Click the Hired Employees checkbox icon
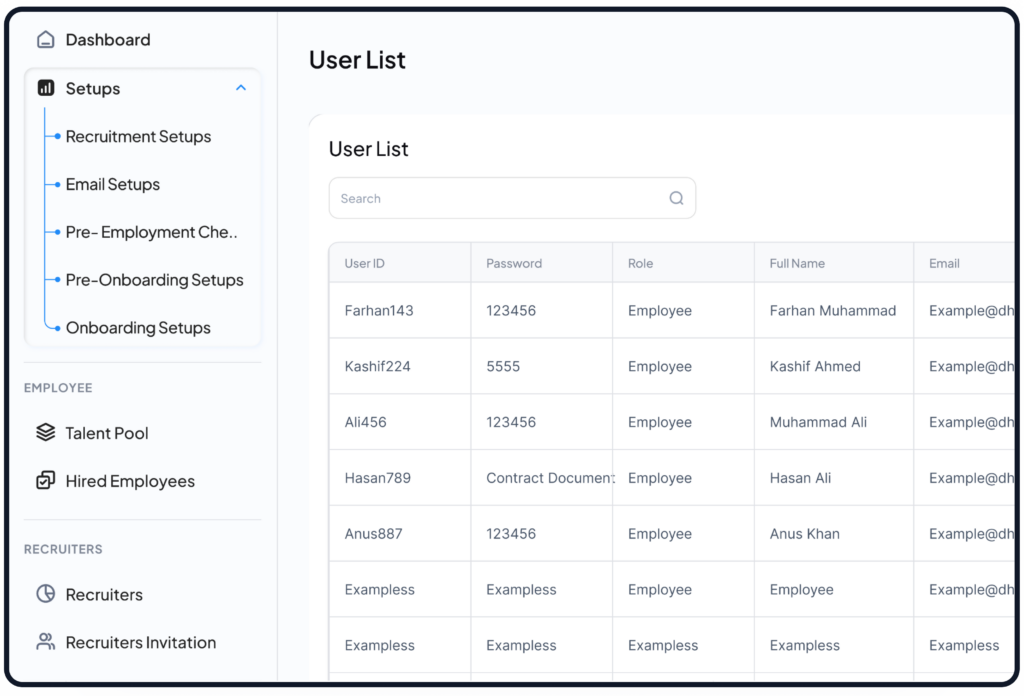Screen dimensions: 1024x696 point(45,481)
